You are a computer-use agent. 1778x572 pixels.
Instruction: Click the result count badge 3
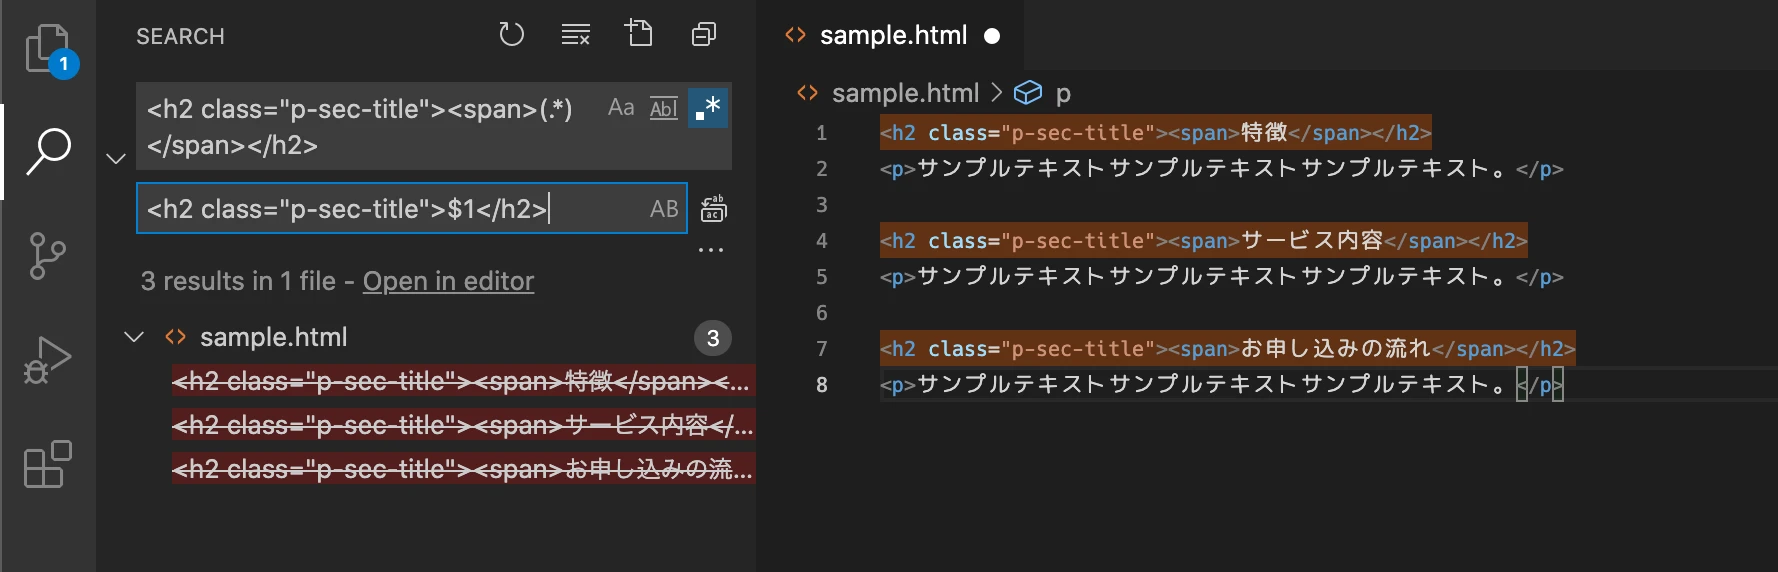pos(713,338)
